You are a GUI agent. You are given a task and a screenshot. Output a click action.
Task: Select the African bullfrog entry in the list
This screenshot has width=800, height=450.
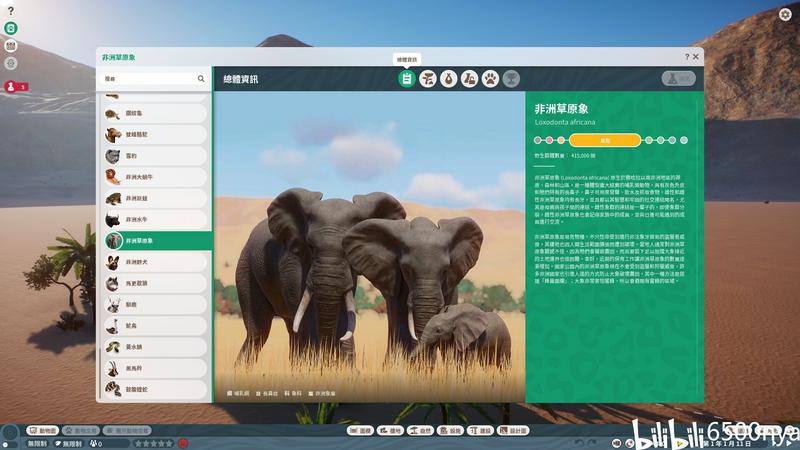tap(155, 198)
